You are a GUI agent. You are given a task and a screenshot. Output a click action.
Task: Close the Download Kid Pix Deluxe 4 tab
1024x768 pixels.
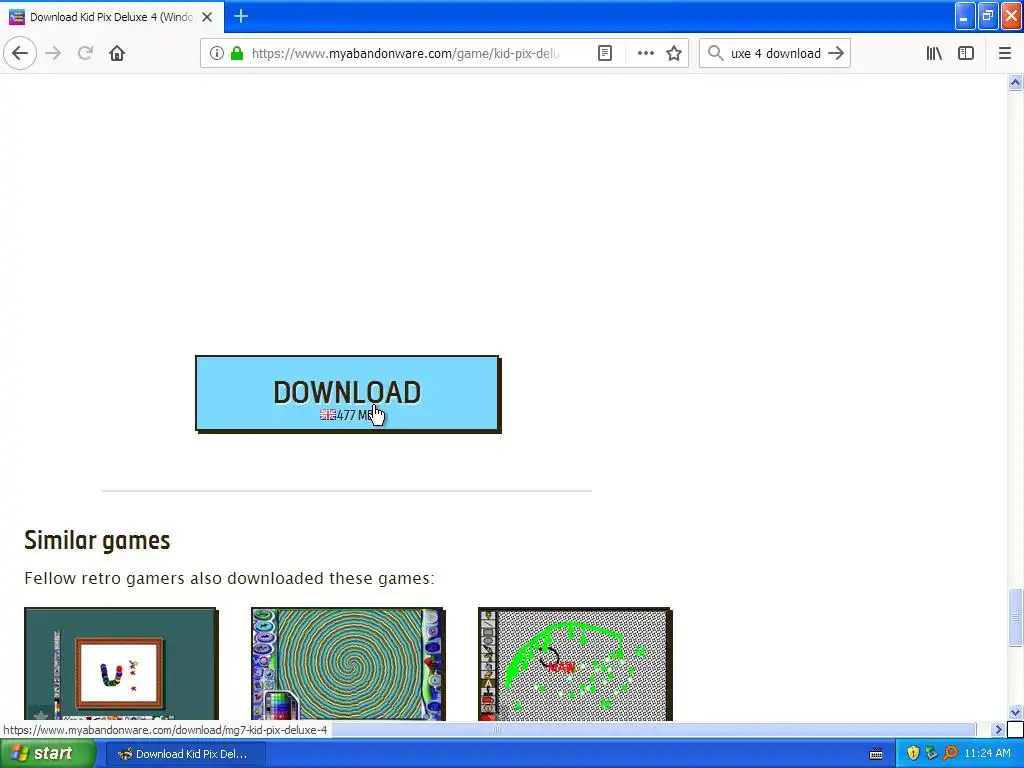coord(207,17)
